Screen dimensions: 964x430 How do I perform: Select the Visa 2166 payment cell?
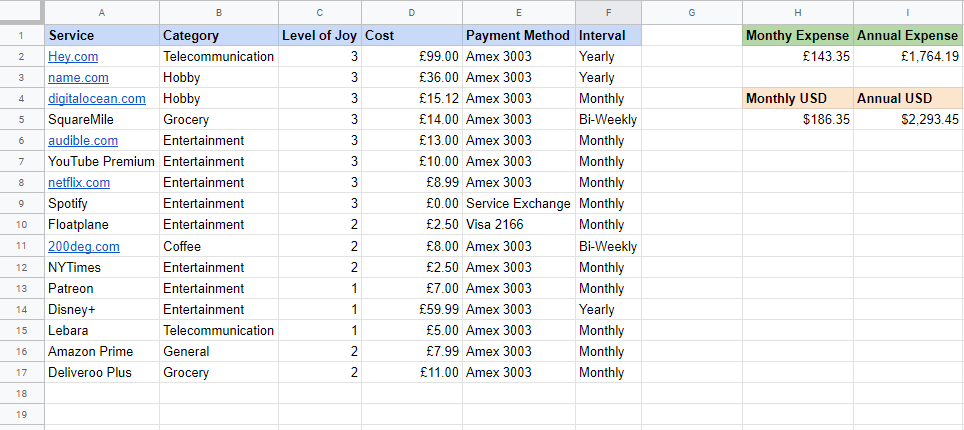(x=519, y=225)
